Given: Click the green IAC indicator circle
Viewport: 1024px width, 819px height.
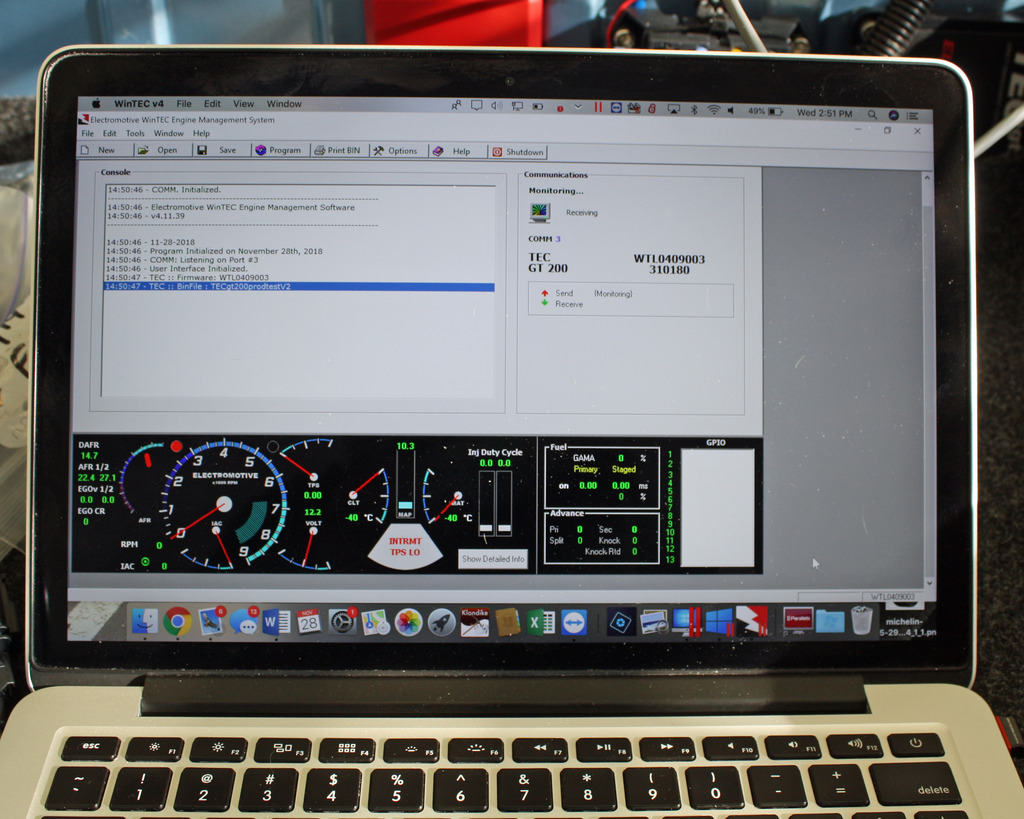Looking at the screenshot, I should pos(146,562).
